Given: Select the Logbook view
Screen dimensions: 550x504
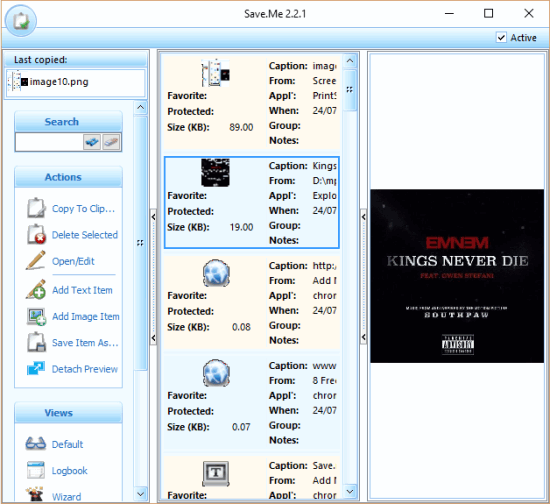Looking at the screenshot, I should click(69, 471).
